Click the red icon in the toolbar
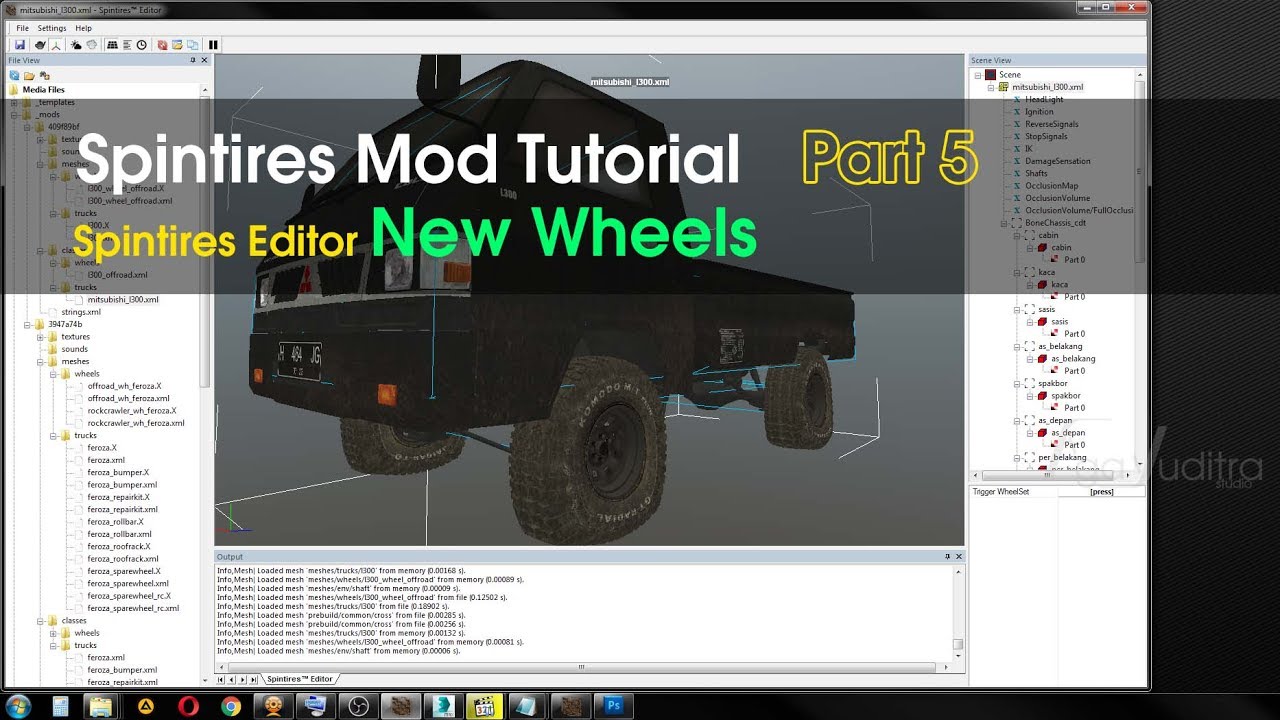The height and width of the screenshot is (720, 1280). [162, 45]
